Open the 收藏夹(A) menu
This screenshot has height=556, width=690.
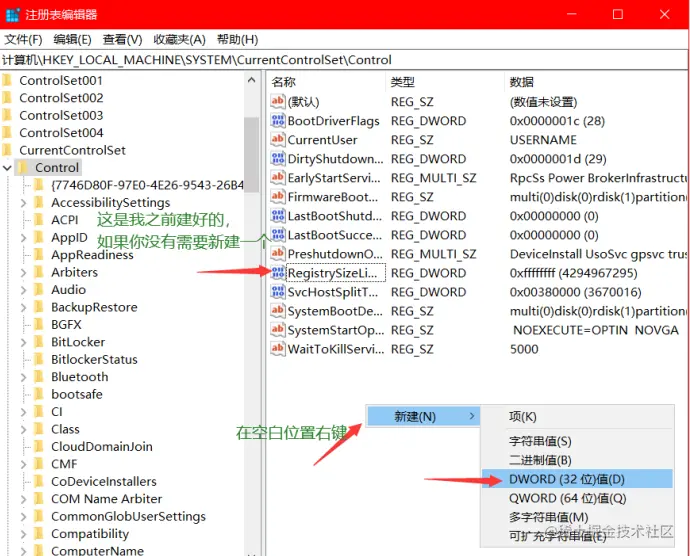click(180, 40)
